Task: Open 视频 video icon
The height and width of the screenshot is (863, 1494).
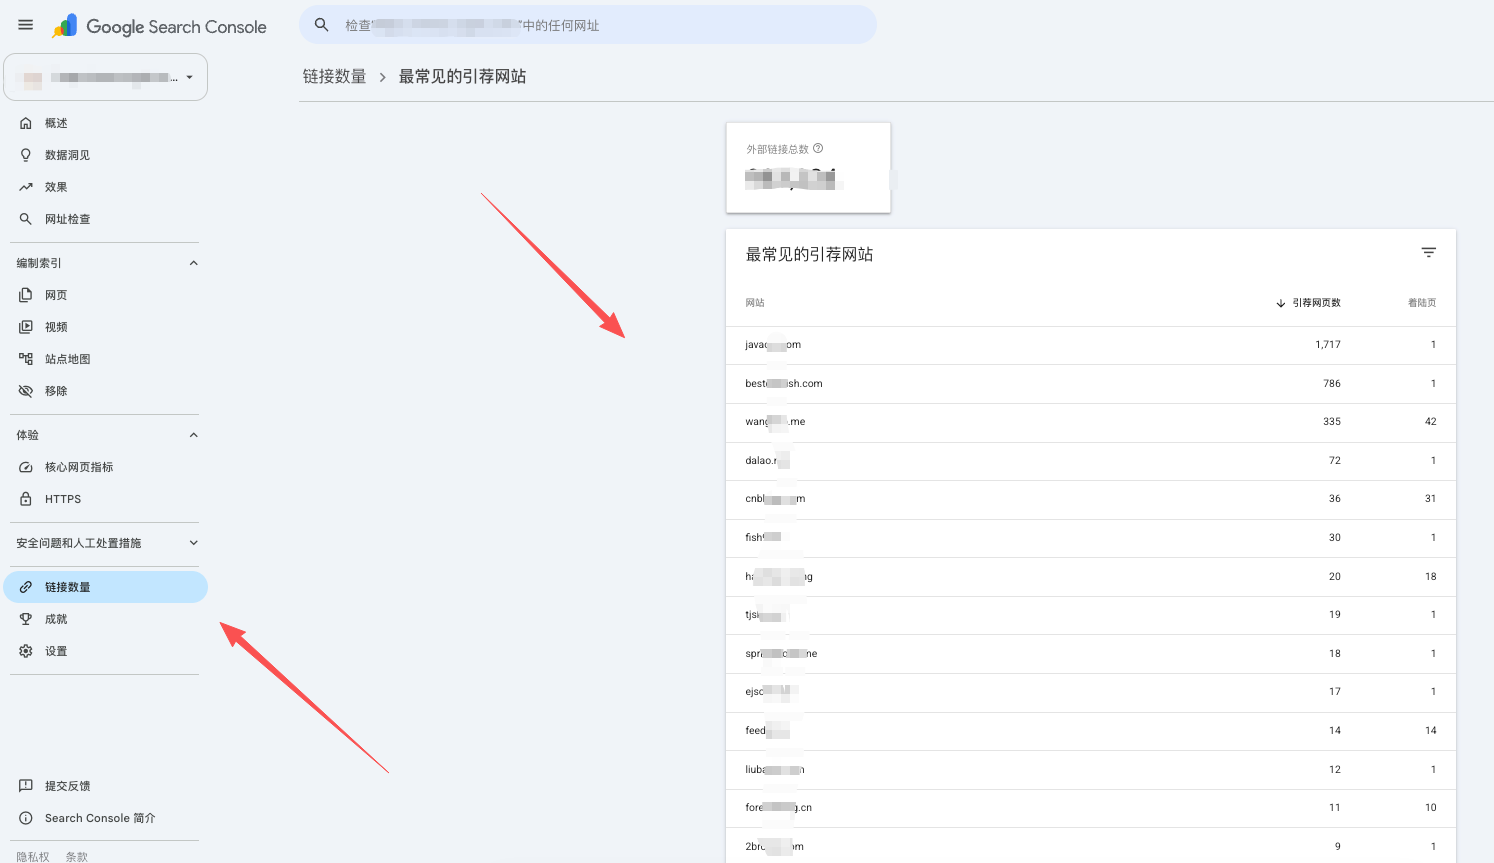Action: (x=26, y=327)
